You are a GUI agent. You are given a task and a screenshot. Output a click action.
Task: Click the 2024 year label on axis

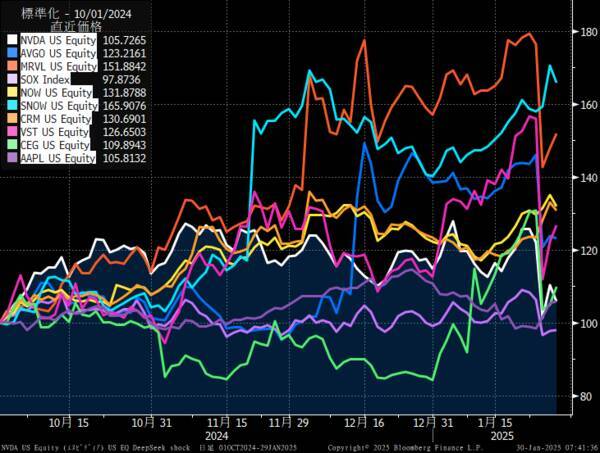coord(217,436)
